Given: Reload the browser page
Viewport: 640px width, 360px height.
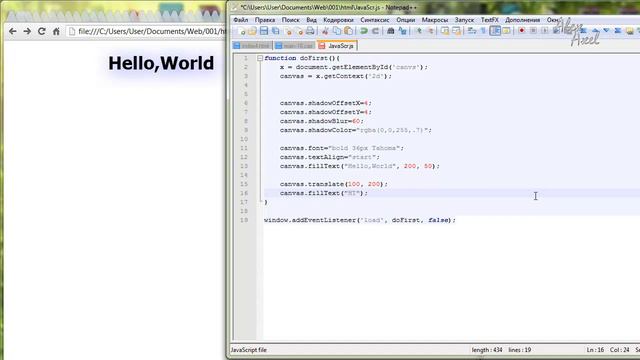Looking at the screenshot, I should 41,31.
